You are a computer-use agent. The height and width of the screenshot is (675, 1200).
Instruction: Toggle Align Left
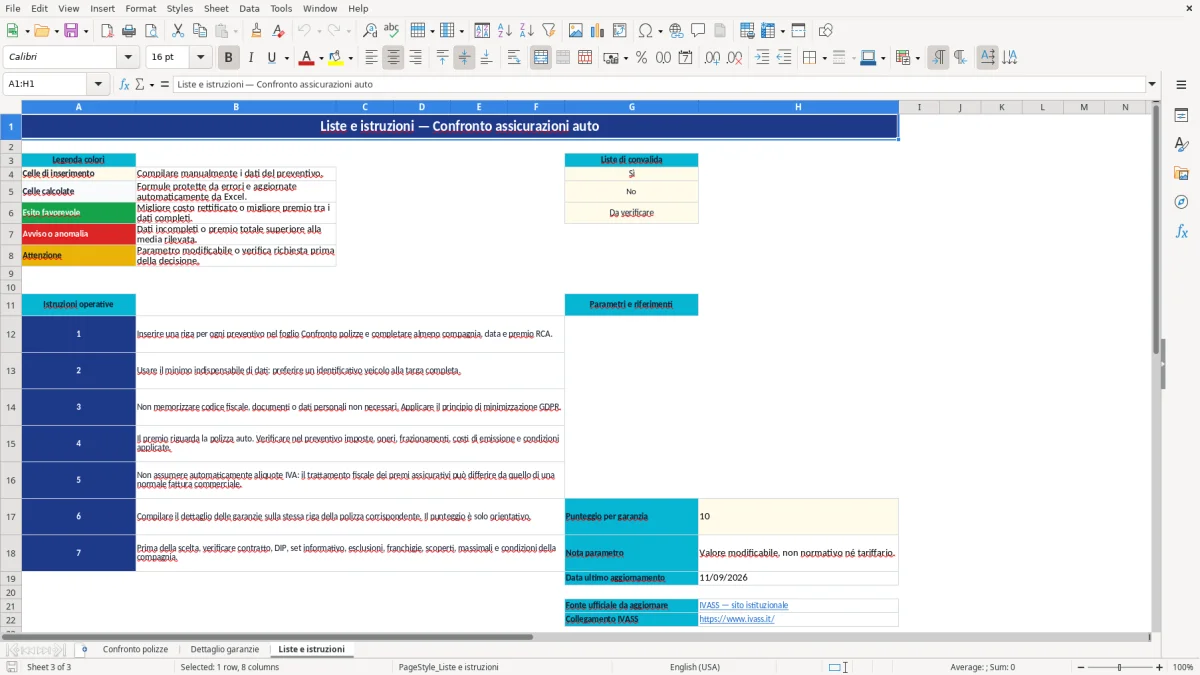pyautogui.click(x=372, y=58)
